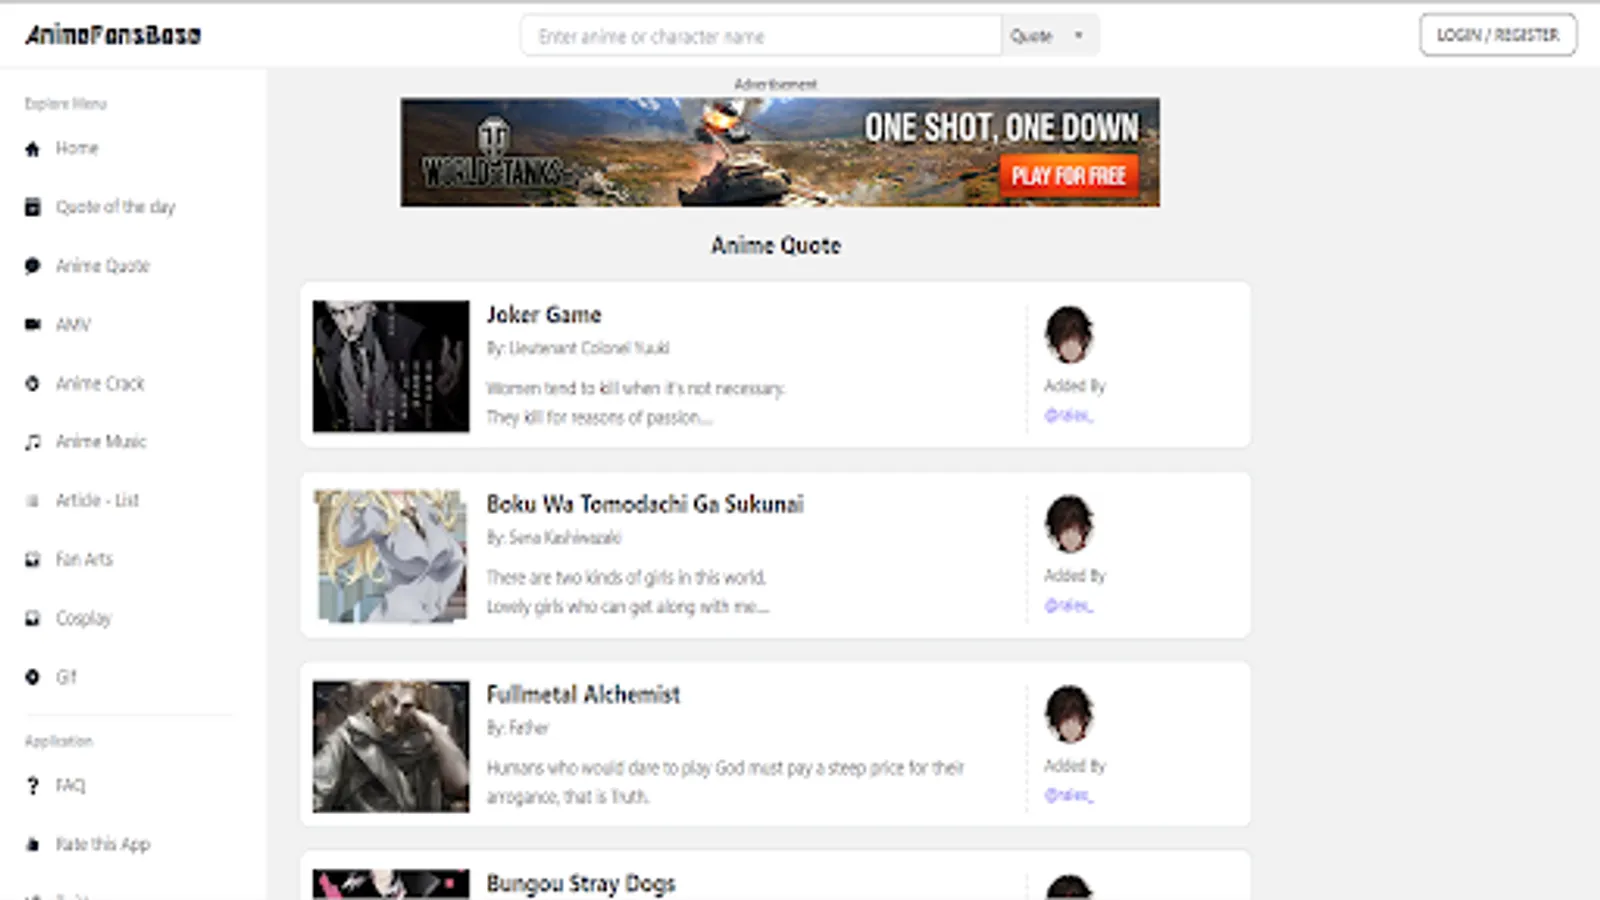Open the Joker Game quote title

pyautogui.click(x=544, y=315)
